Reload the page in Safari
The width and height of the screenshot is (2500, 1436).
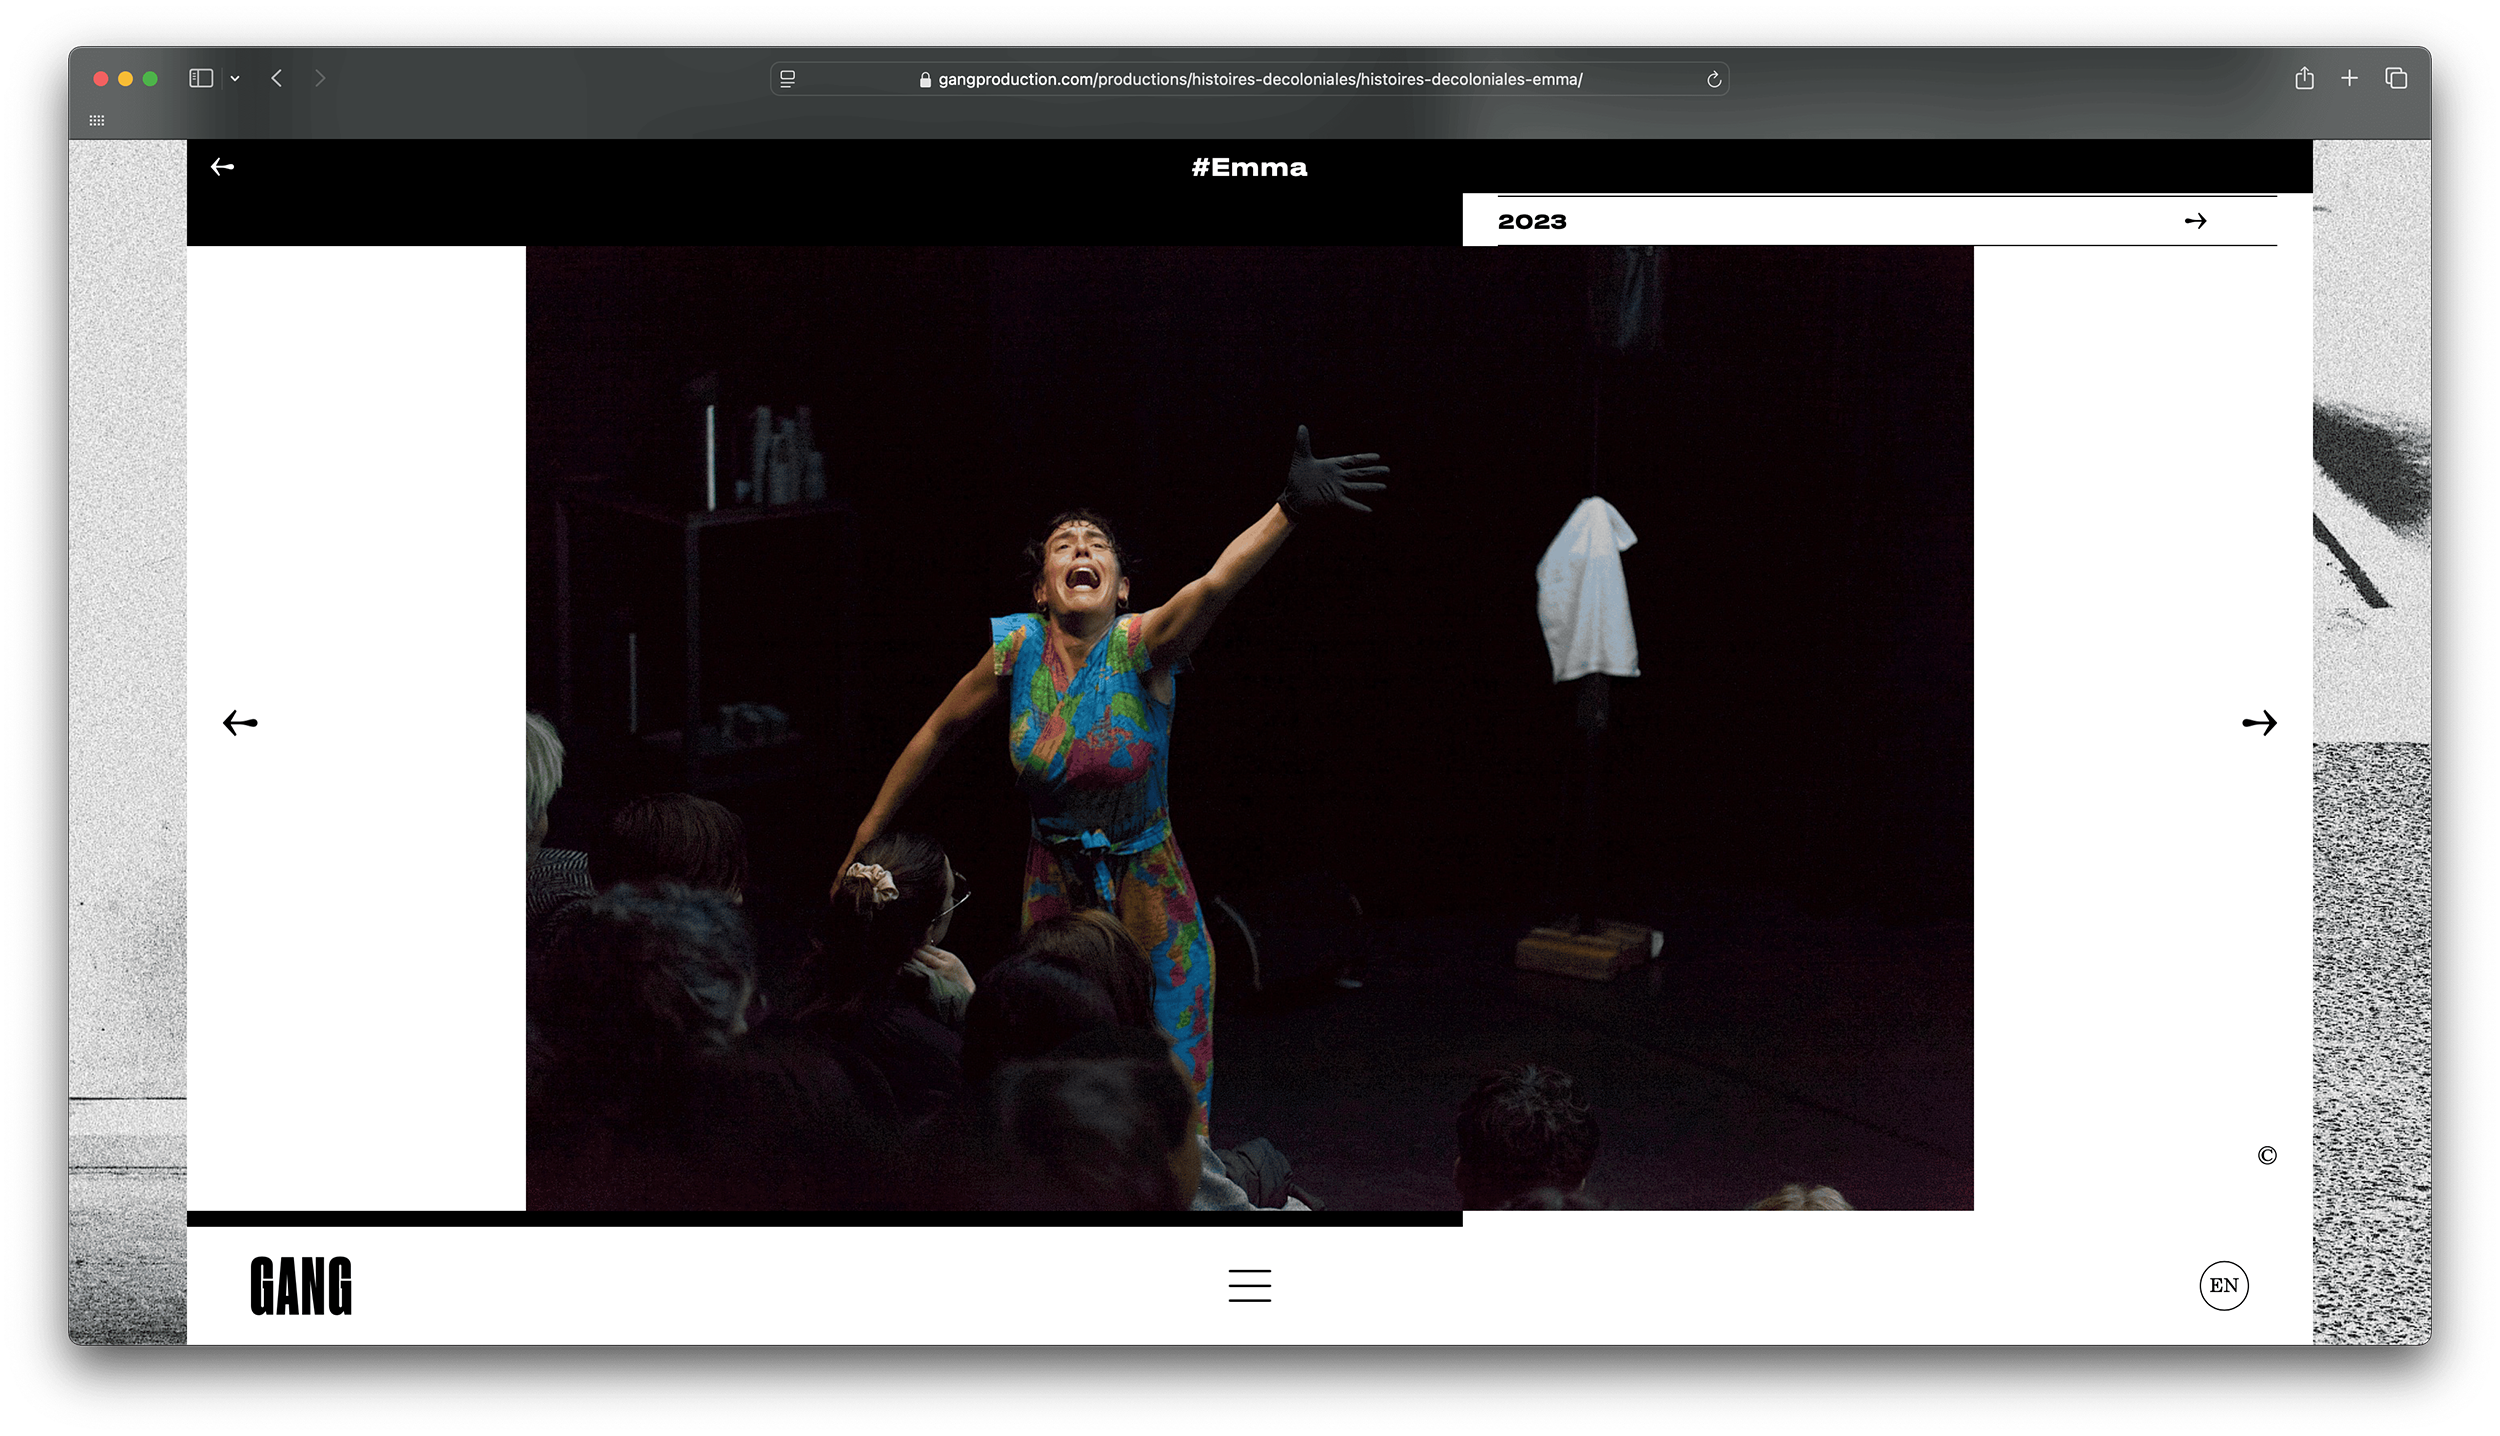[x=1713, y=80]
